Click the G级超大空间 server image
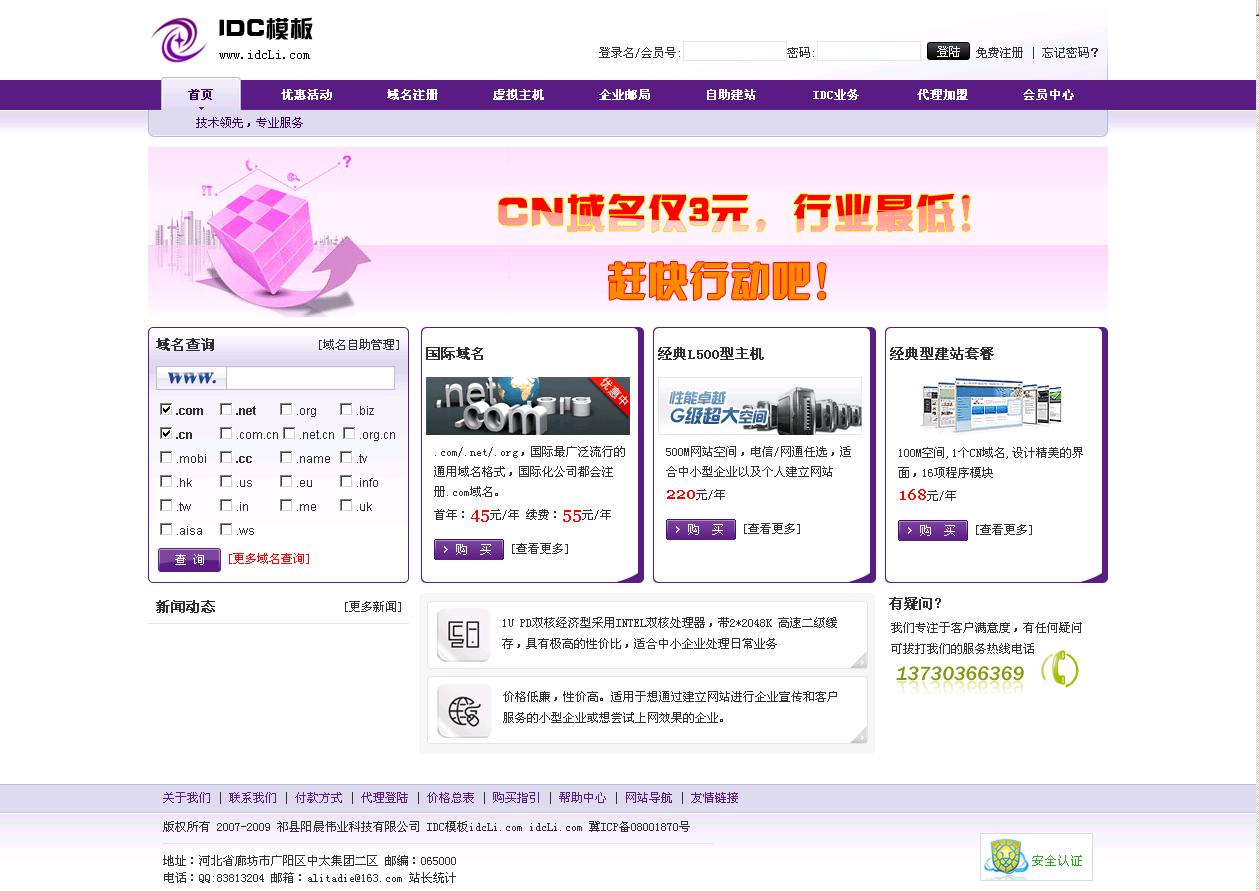The image size is (1259, 891). click(x=761, y=404)
